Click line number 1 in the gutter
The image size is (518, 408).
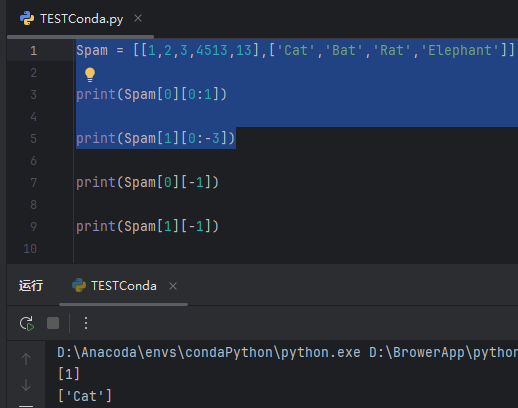pos(33,51)
